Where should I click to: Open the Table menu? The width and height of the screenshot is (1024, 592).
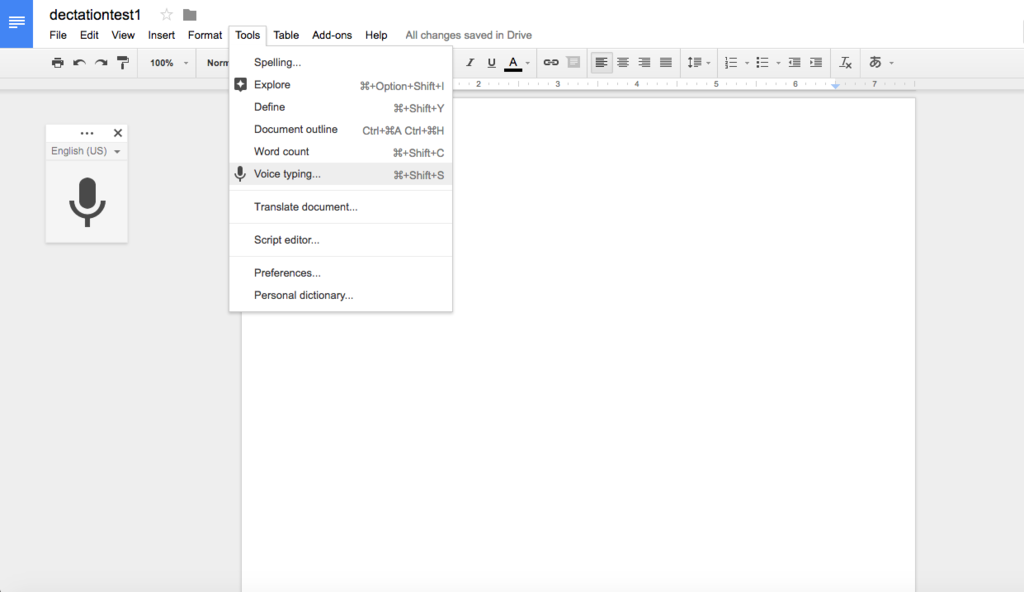[x=286, y=35]
